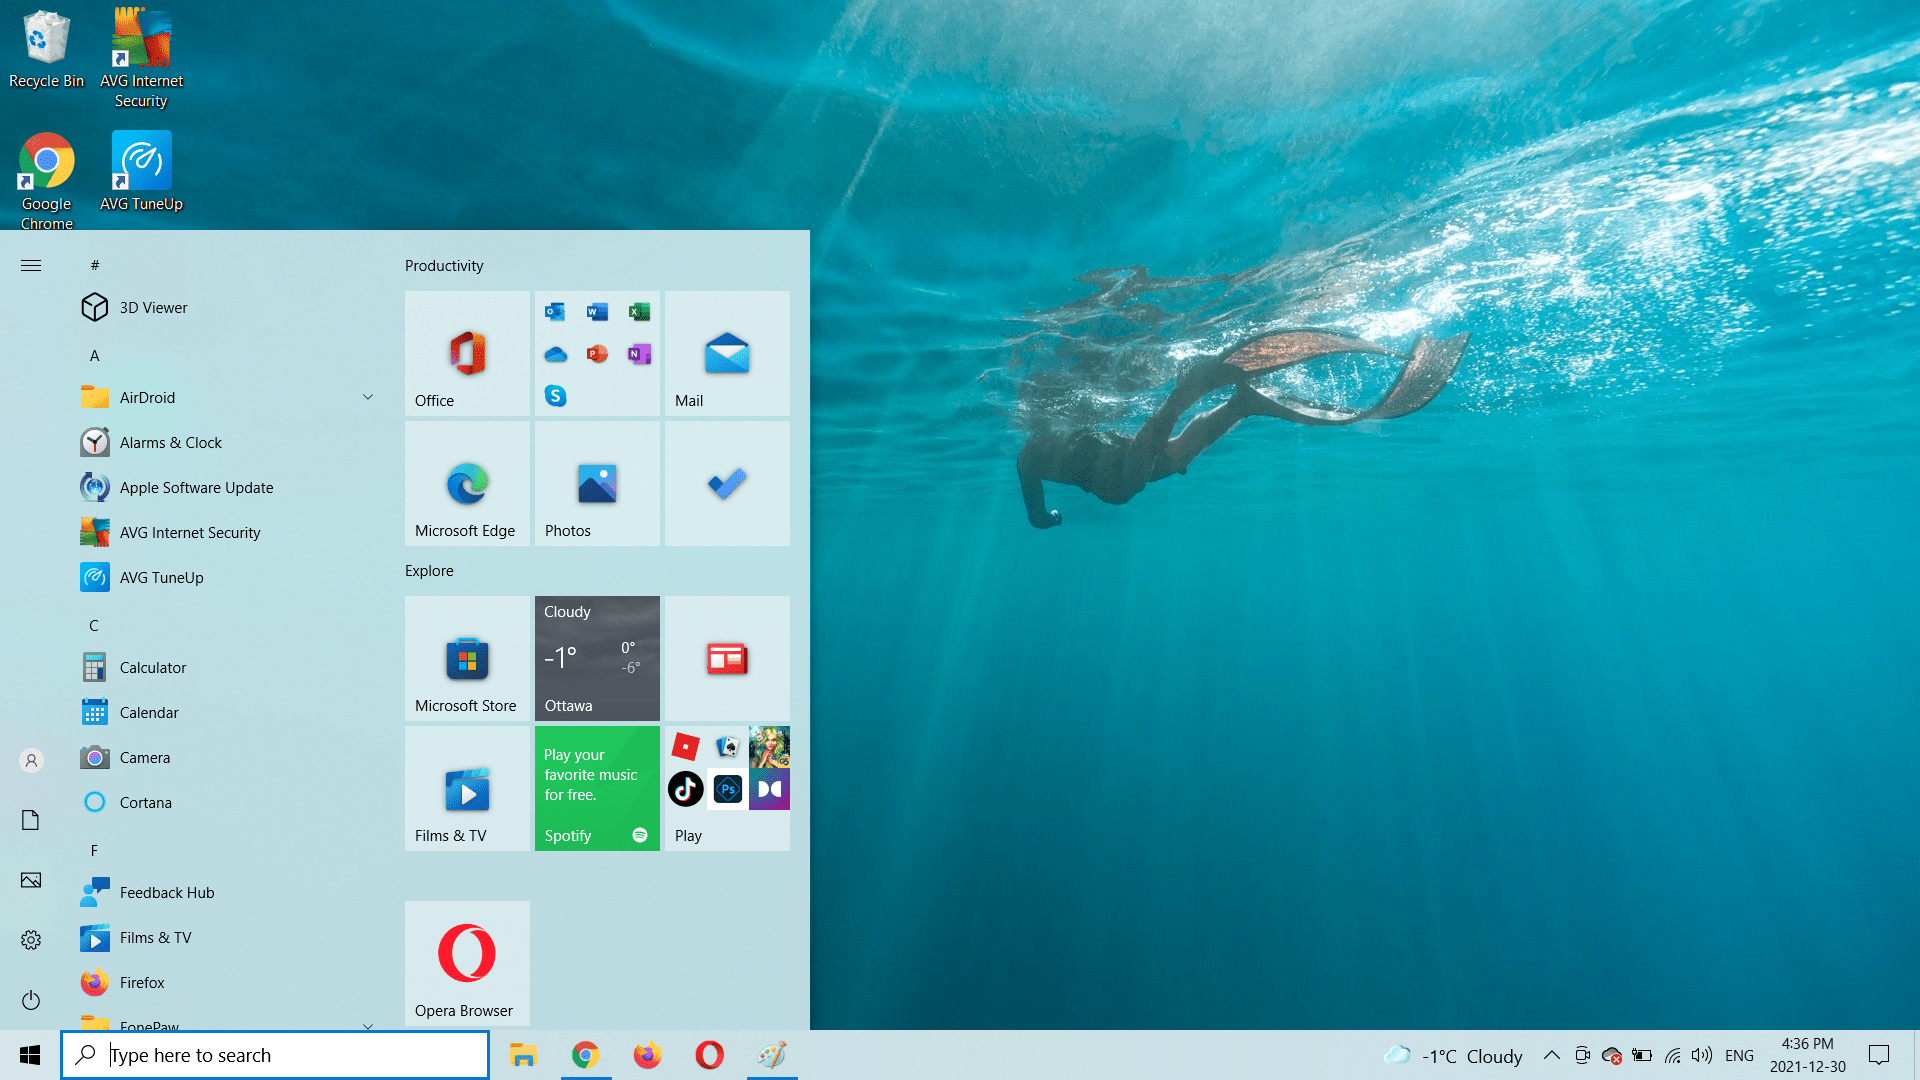This screenshot has height=1080, width=1920.
Task: Launch Microsoft Edge from the Start tiles
Action: 467,483
